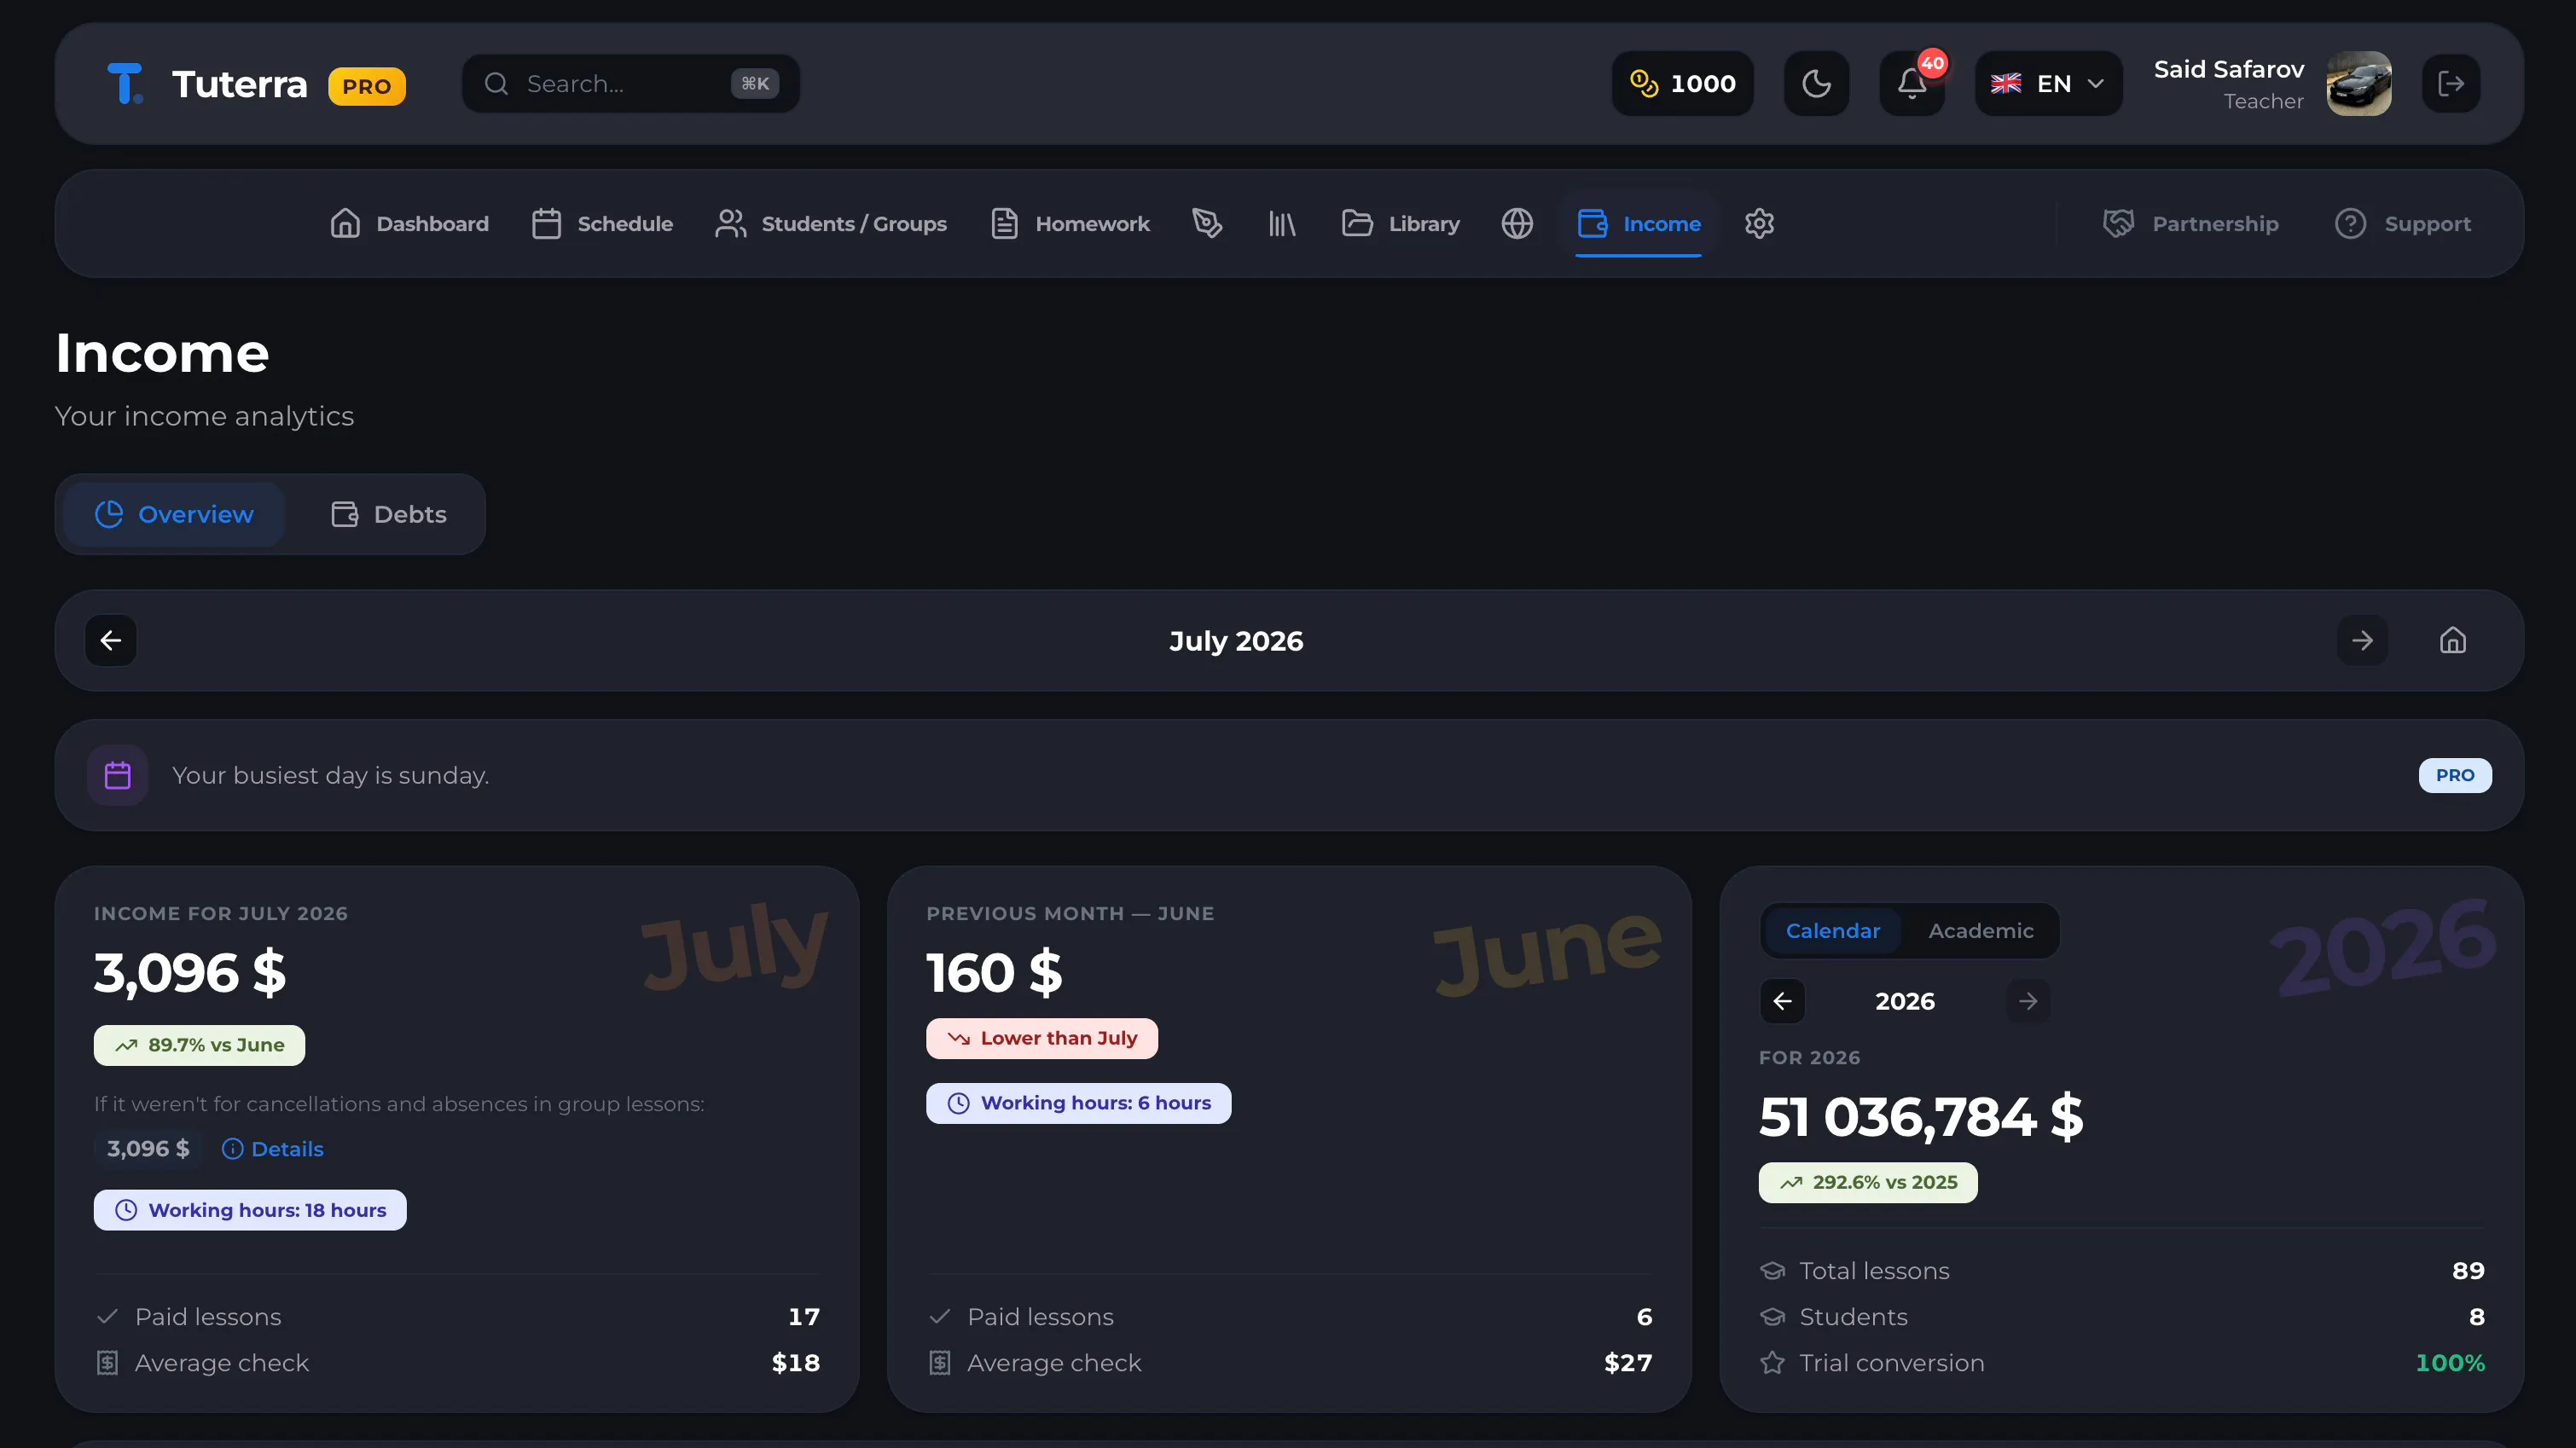Expand the EN language dropdown

(x=2048, y=84)
